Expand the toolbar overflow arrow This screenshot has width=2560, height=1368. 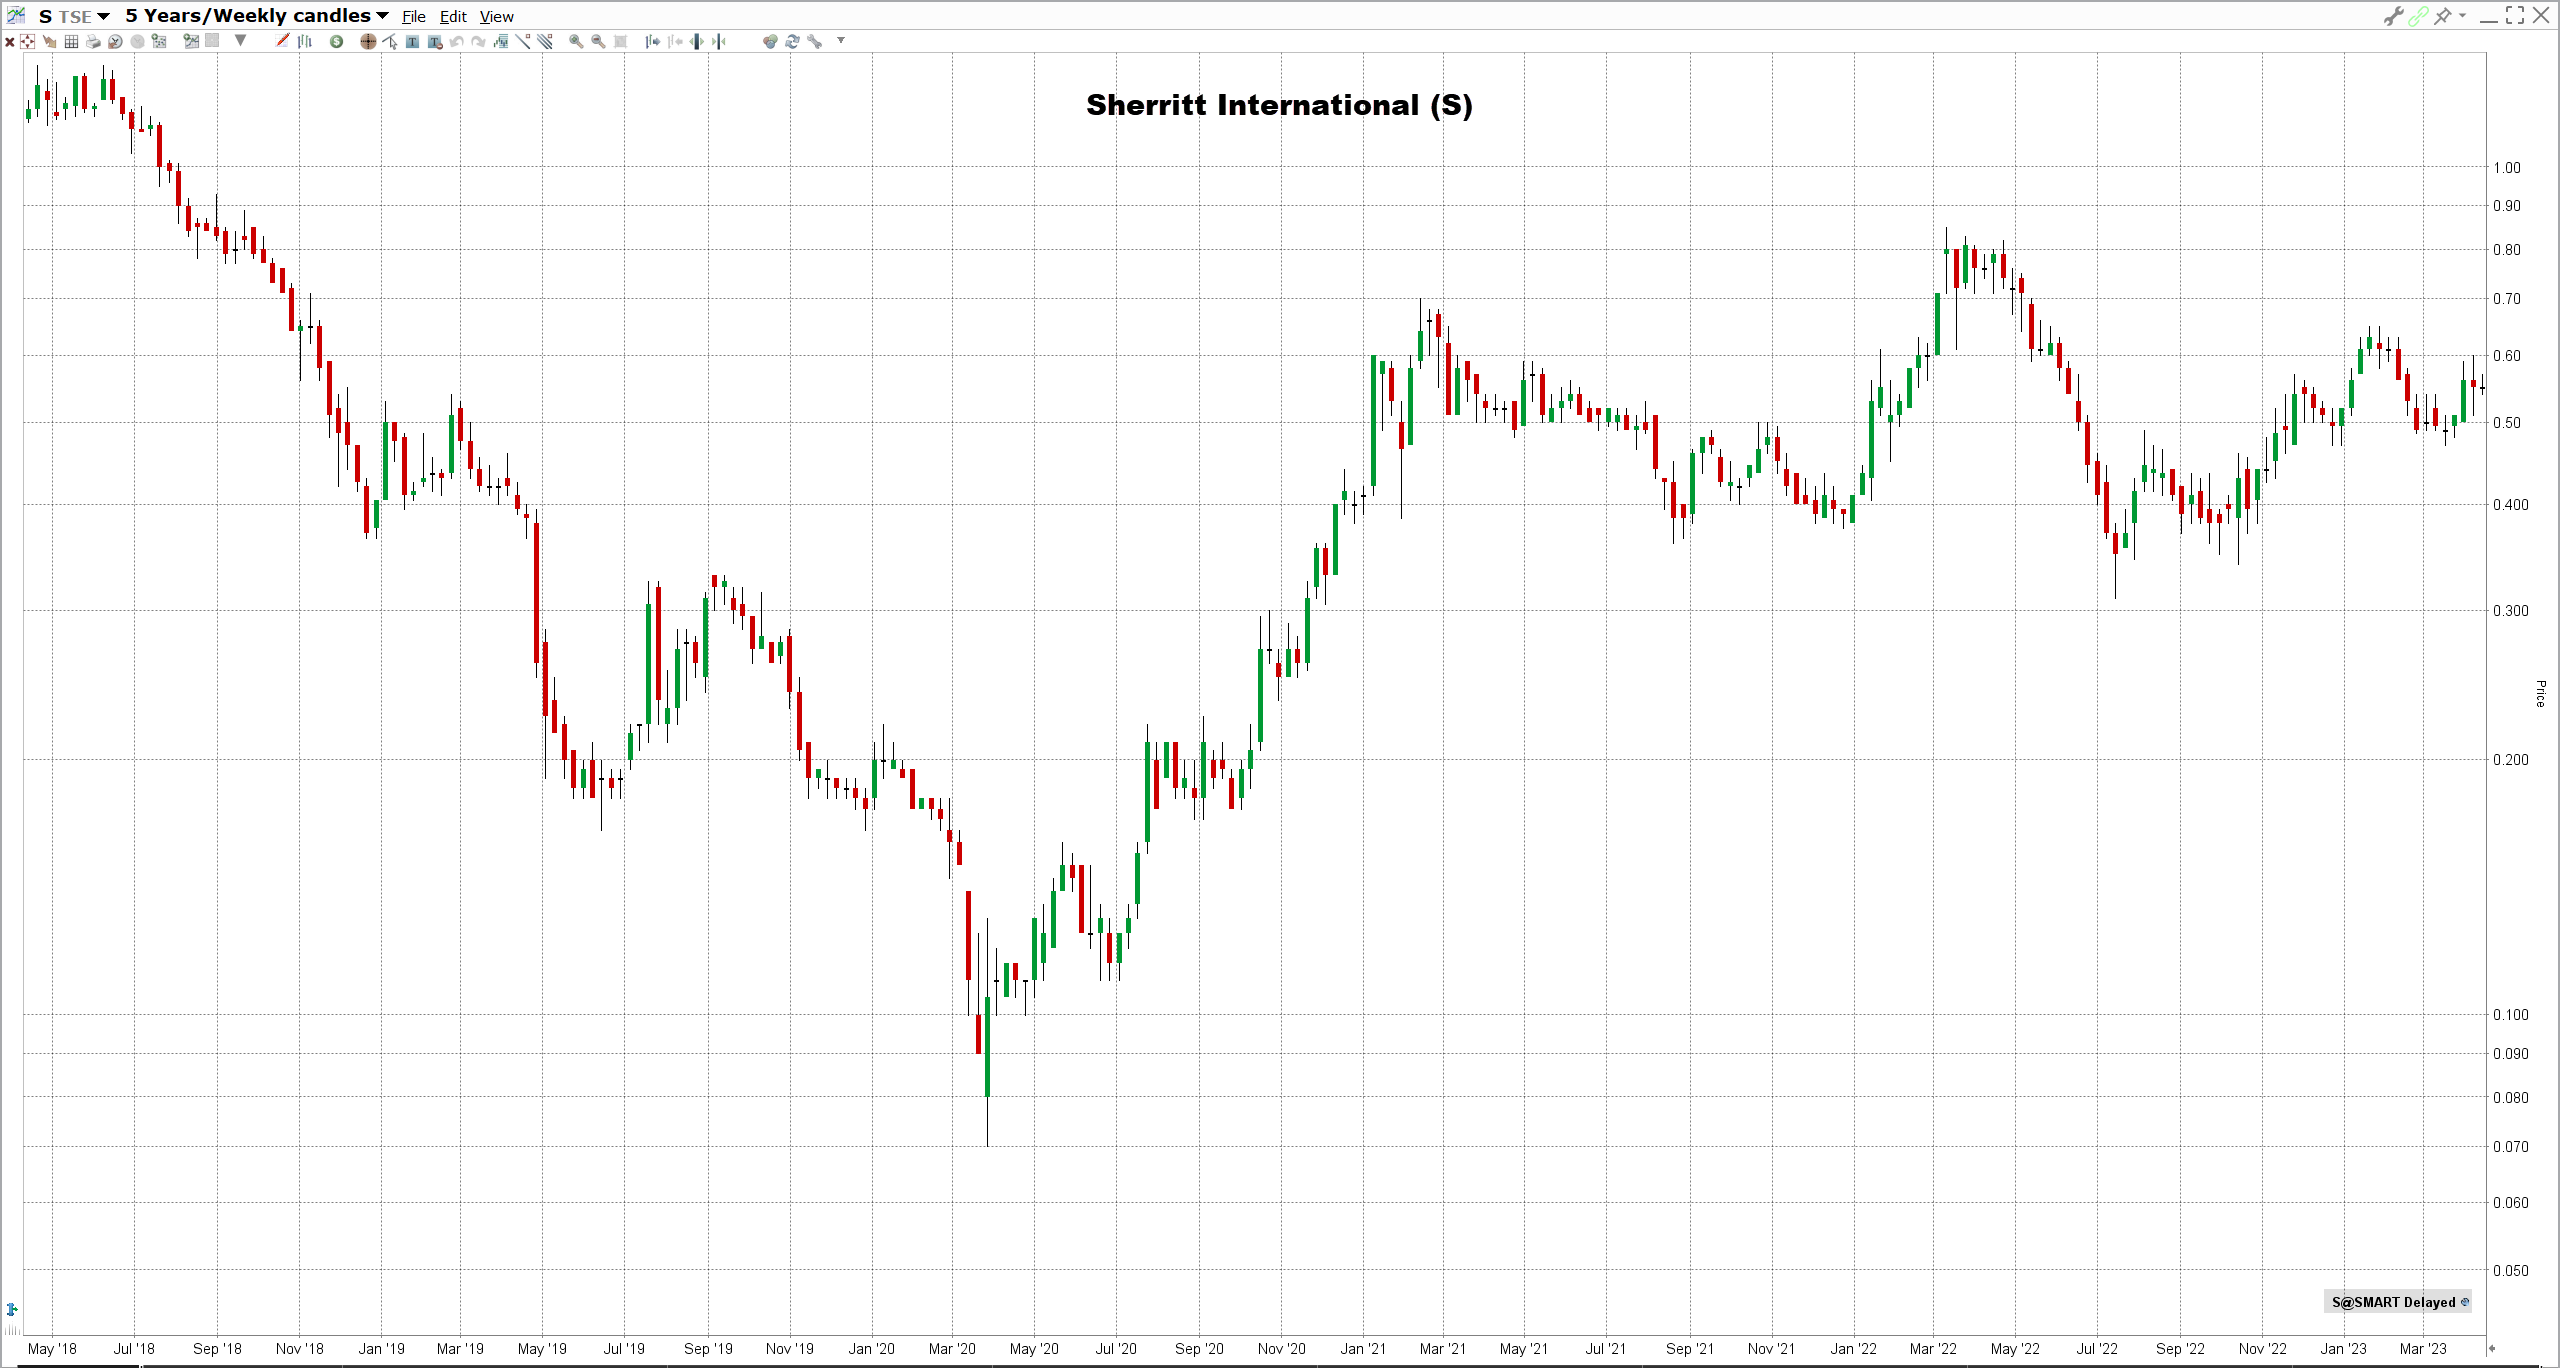point(841,40)
